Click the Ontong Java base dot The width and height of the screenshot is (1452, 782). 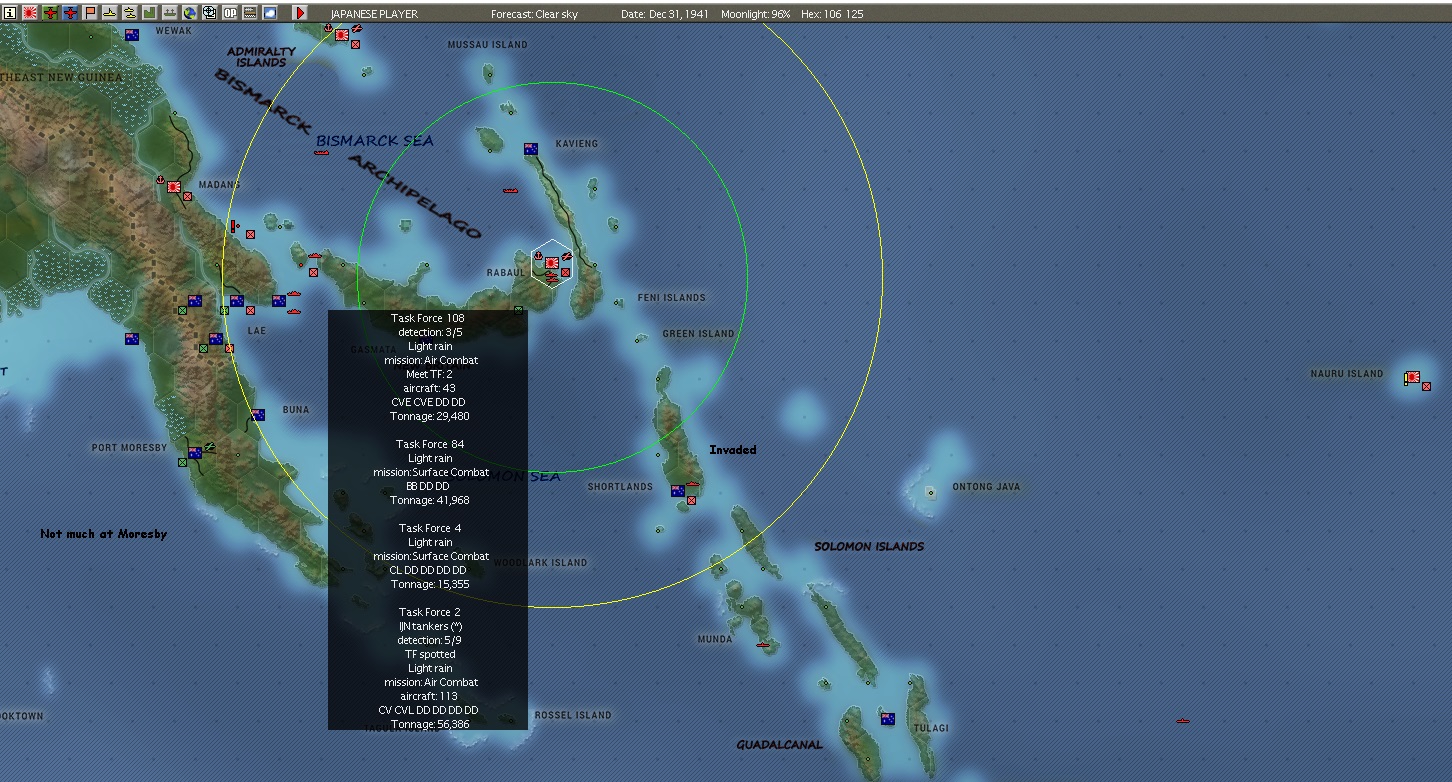931,492
